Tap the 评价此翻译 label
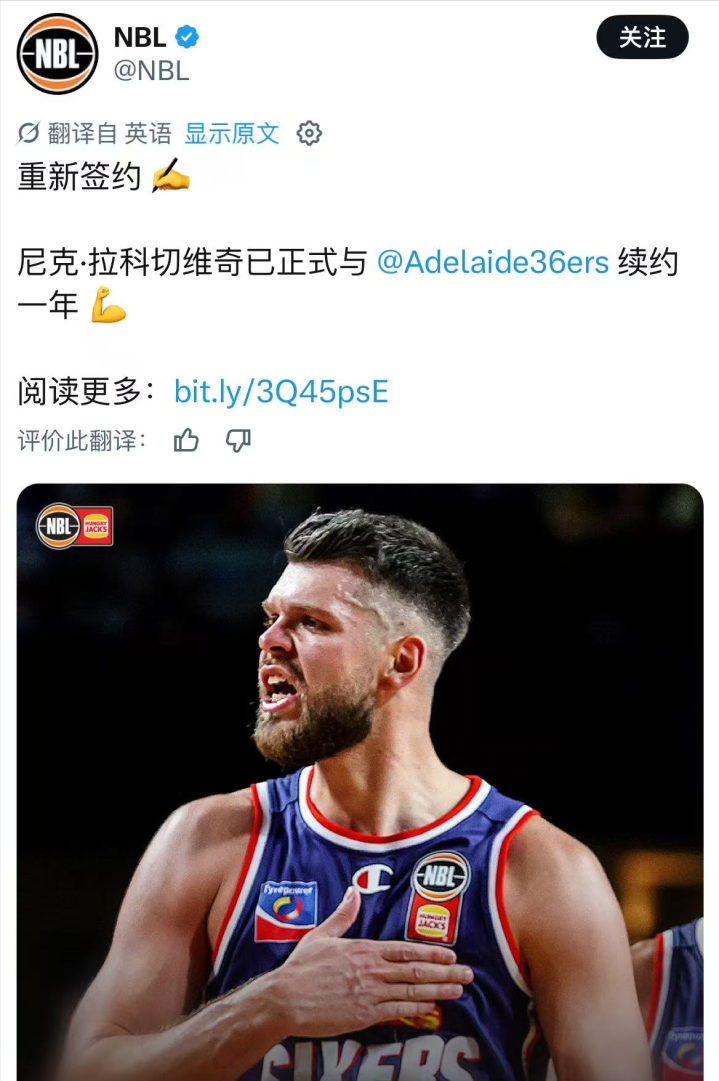The height and width of the screenshot is (1081, 719). [x=82, y=440]
